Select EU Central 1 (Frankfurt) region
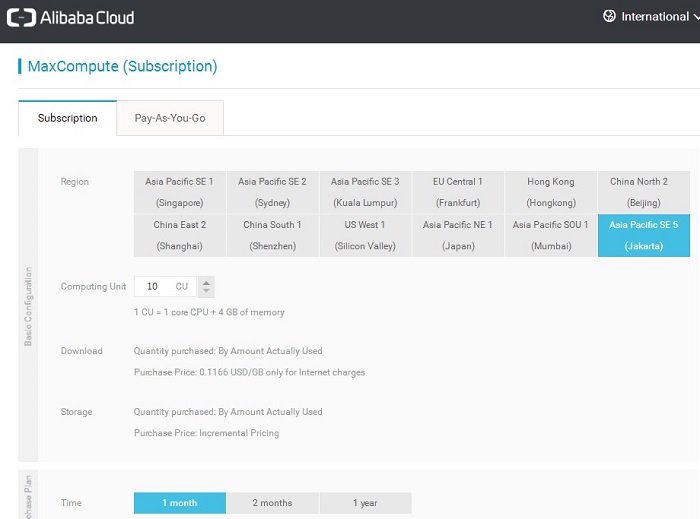 (x=458, y=192)
